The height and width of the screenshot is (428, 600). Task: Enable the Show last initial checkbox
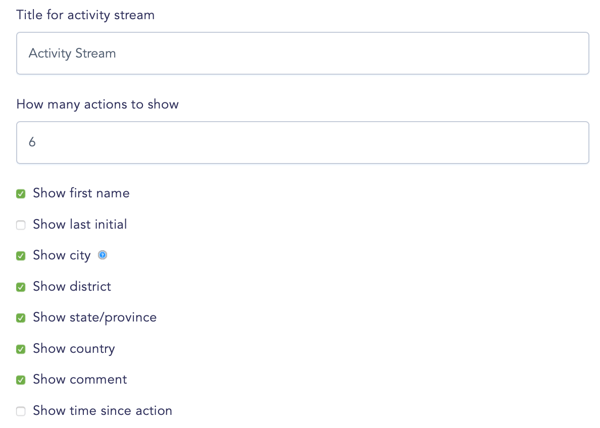(21, 225)
